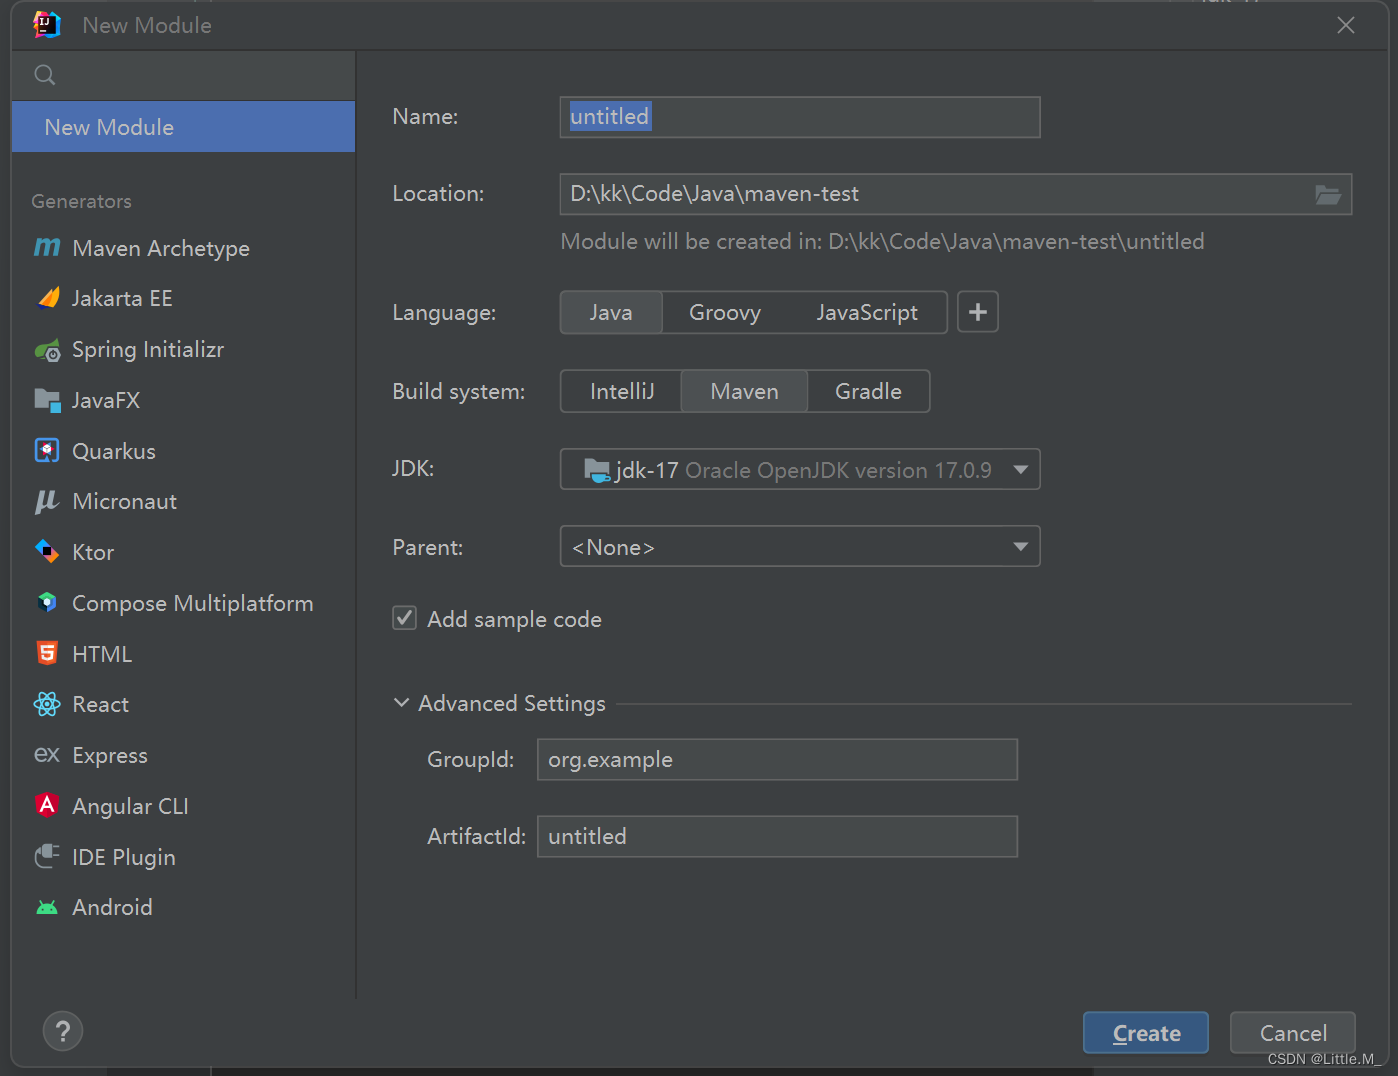Click the HTML5 shield icon
Image resolution: width=1398 pixels, height=1076 pixels.
pos(47,654)
